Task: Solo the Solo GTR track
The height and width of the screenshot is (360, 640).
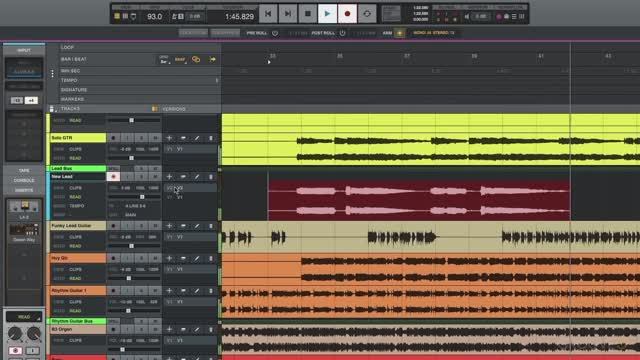Action: pyautogui.click(x=141, y=138)
